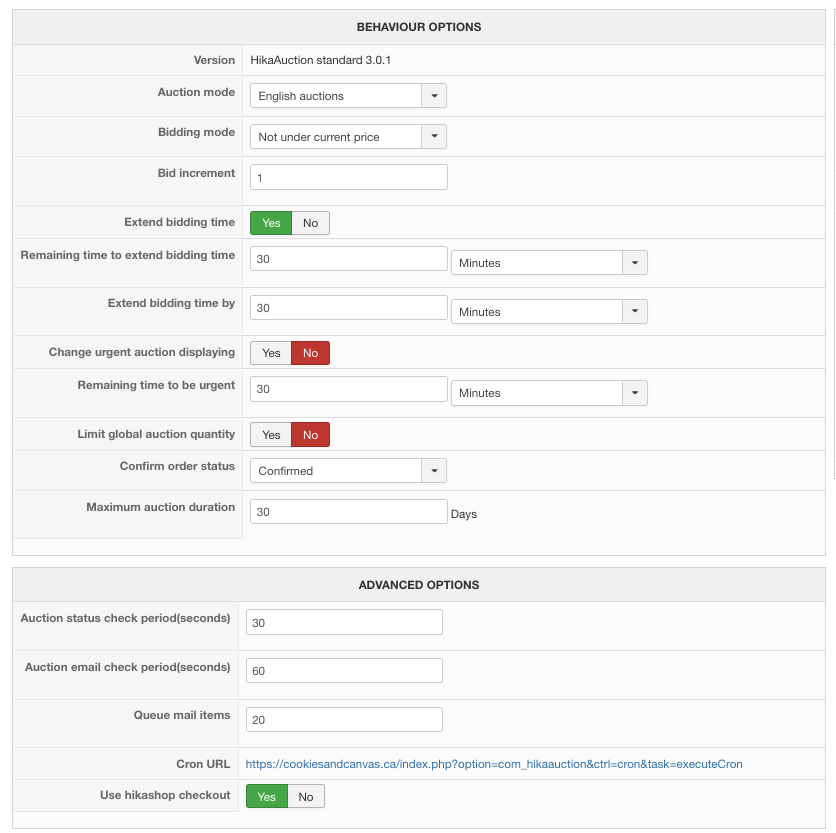The image size is (836, 833).
Task: Open the Bidding mode dropdown
Action: pos(347,137)
